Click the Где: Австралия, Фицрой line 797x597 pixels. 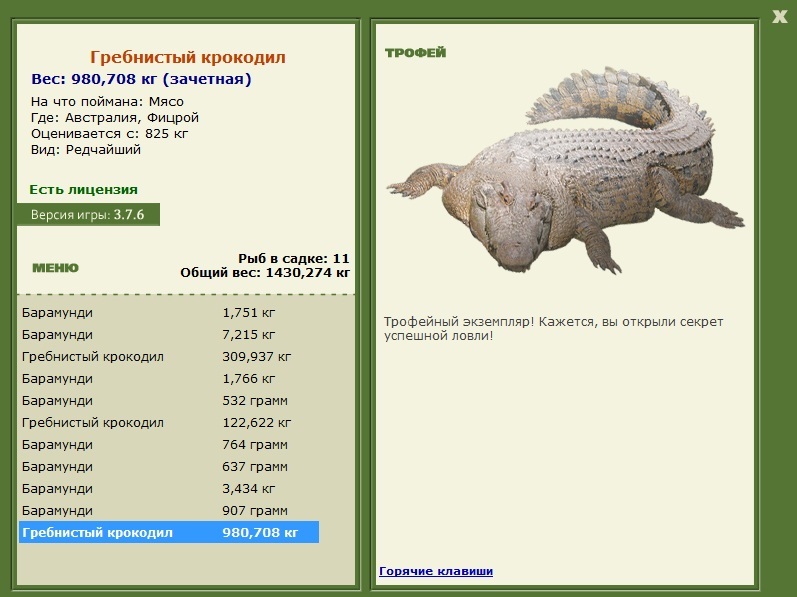pyautogui.click(x=115, y=118)
